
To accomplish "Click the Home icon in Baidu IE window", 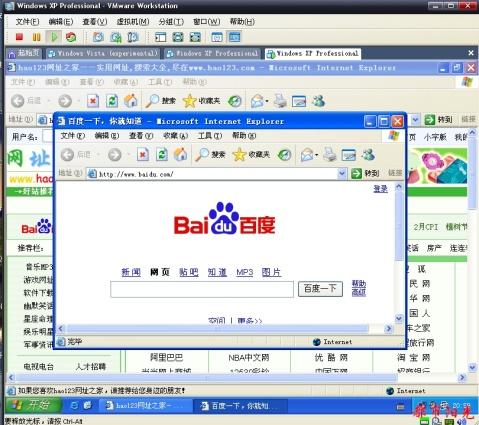I will pos(181,155).
